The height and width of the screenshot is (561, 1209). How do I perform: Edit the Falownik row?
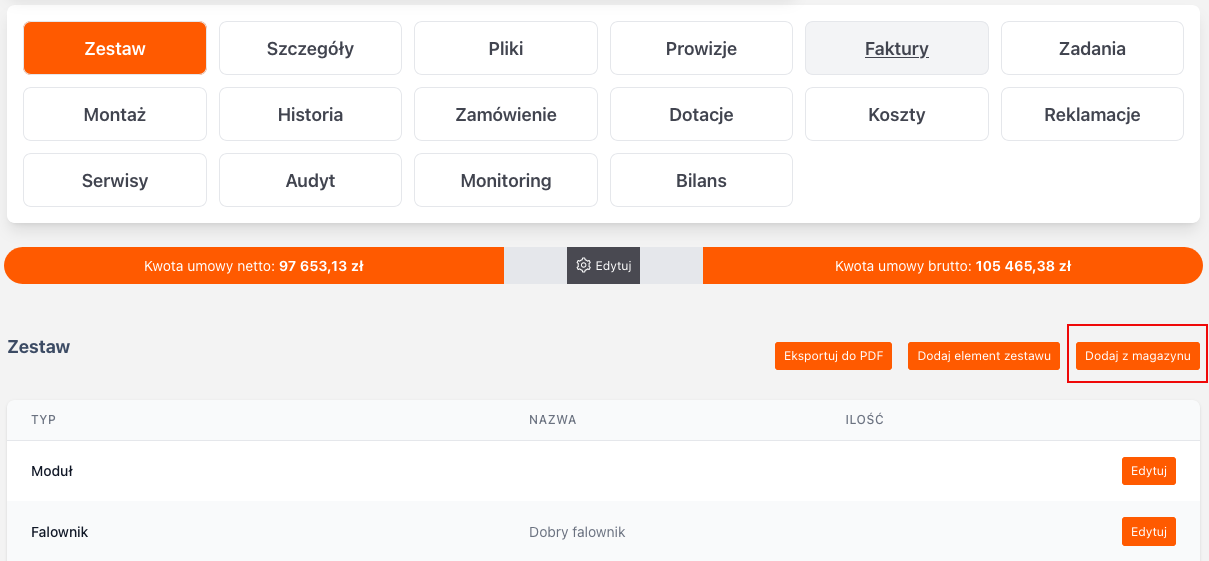pyautogui.click(x=1148, y=531)
